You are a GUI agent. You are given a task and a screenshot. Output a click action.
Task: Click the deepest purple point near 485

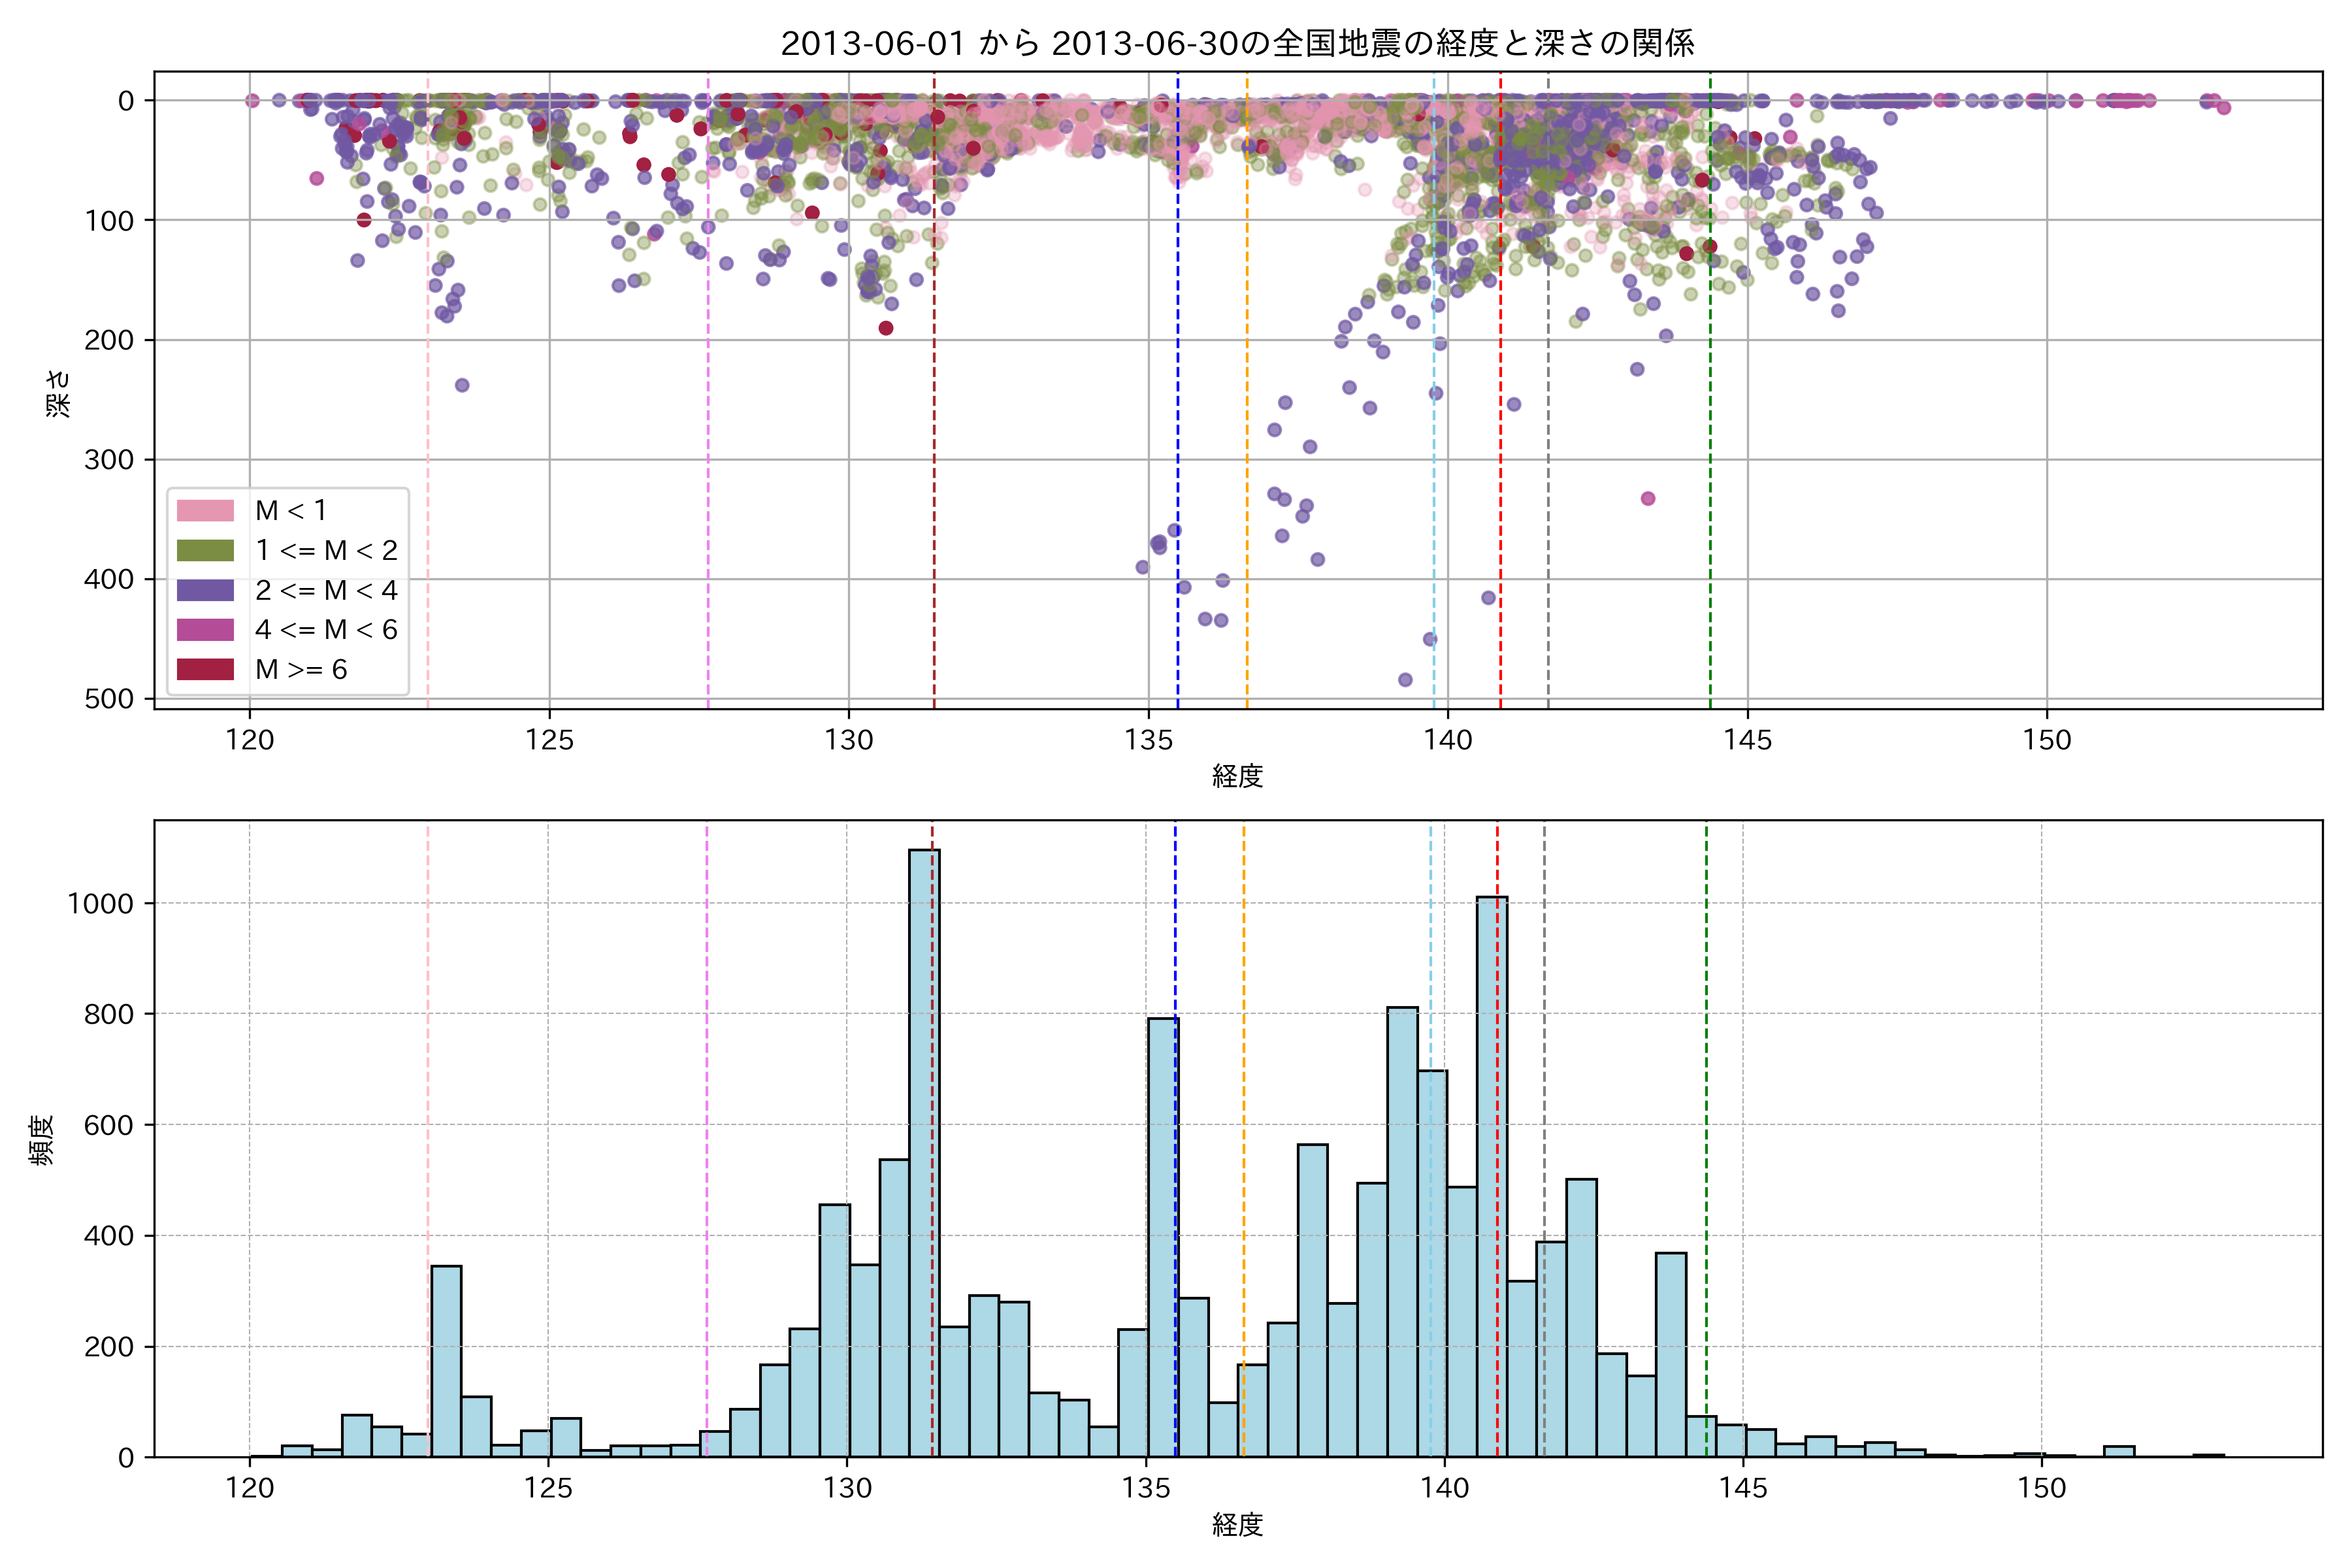(1405, 680)
